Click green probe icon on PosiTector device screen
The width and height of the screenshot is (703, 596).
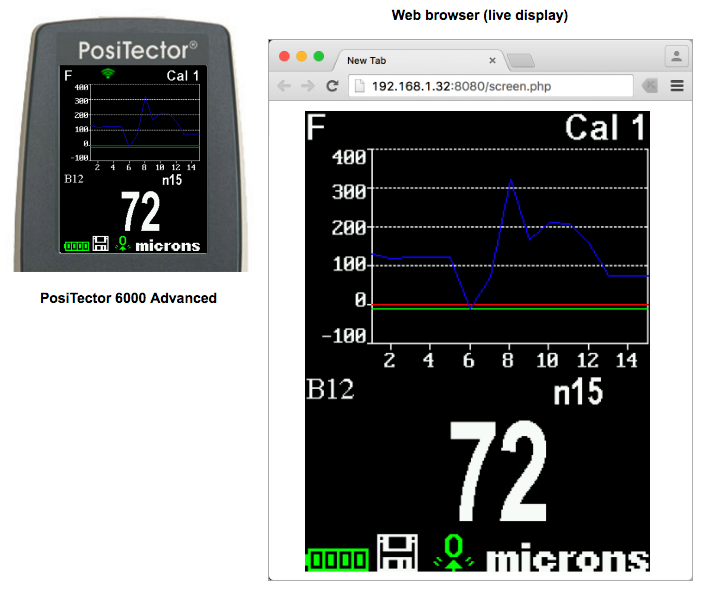pos(122,243)
